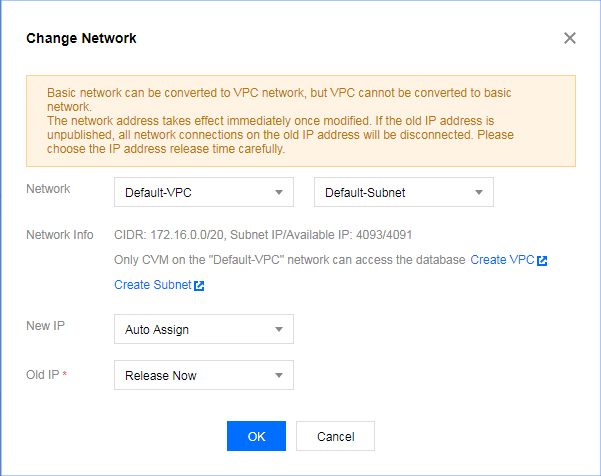Click the CIDR network info text
Image resolution: width=601 pixels, height=476 pixels.
click(x=278, y=235)
